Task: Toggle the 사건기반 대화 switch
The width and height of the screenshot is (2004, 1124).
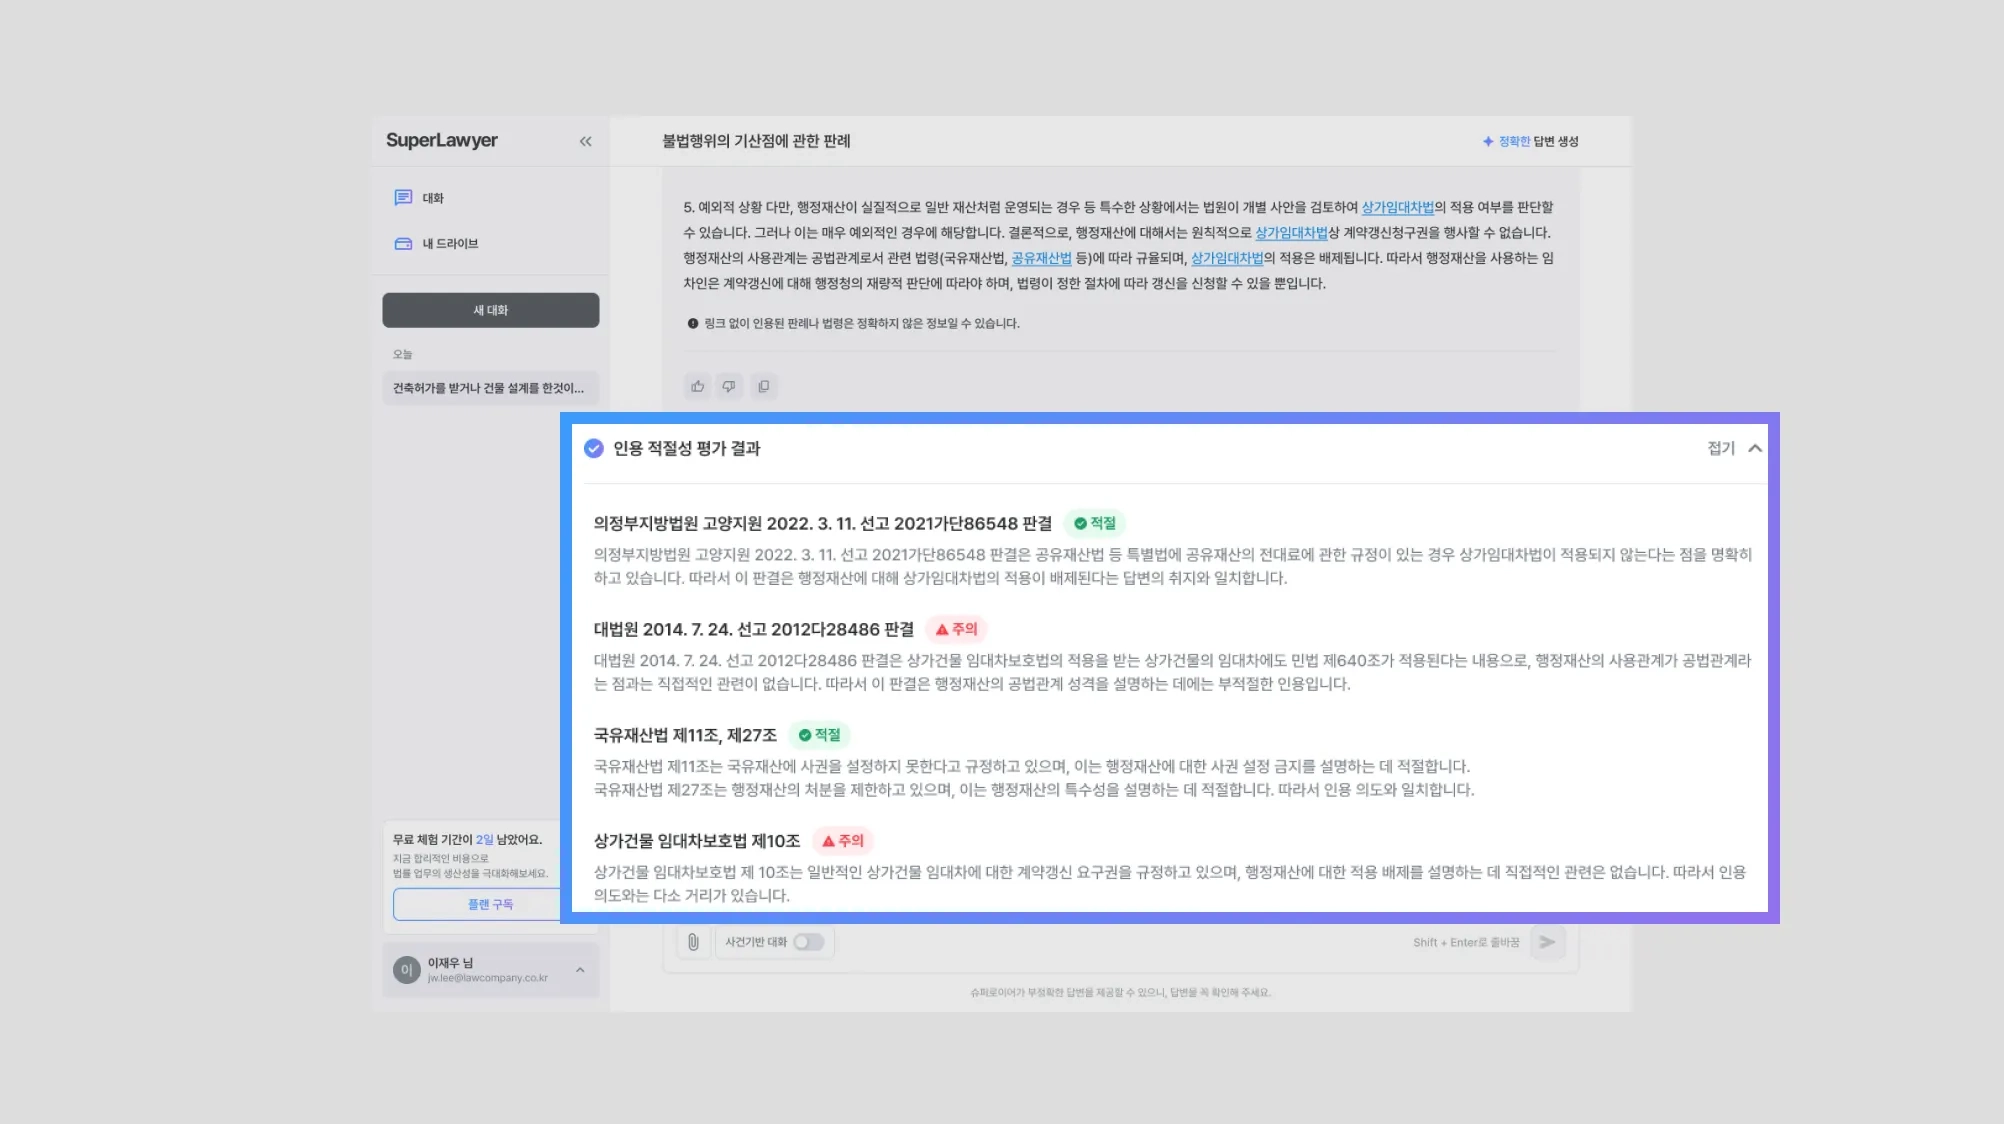Action: (808, 942)
